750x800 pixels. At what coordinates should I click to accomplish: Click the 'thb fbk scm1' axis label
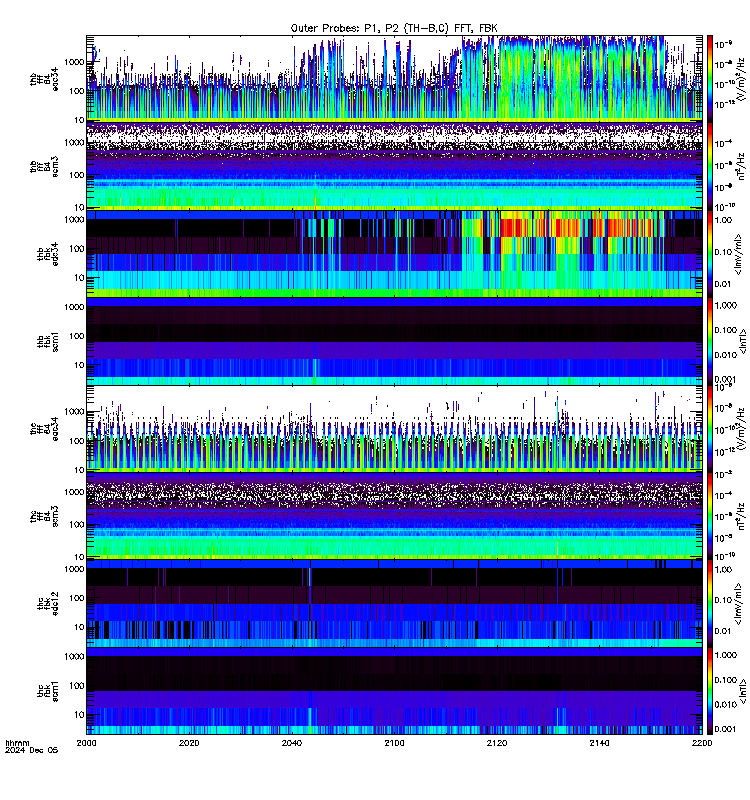tap(48, 341)
